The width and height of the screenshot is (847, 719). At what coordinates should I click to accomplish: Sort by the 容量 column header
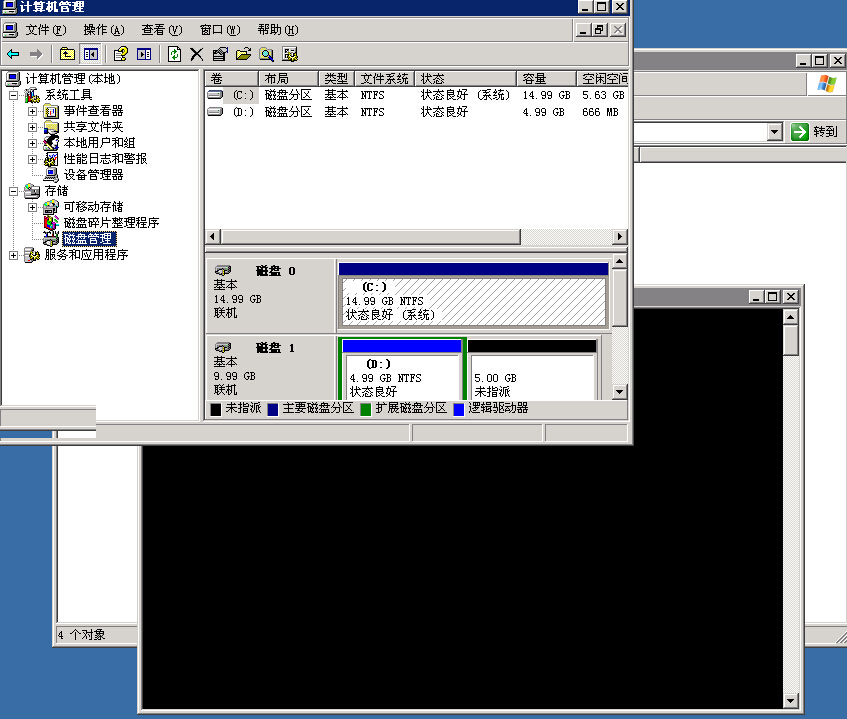[x=546, y=79]
